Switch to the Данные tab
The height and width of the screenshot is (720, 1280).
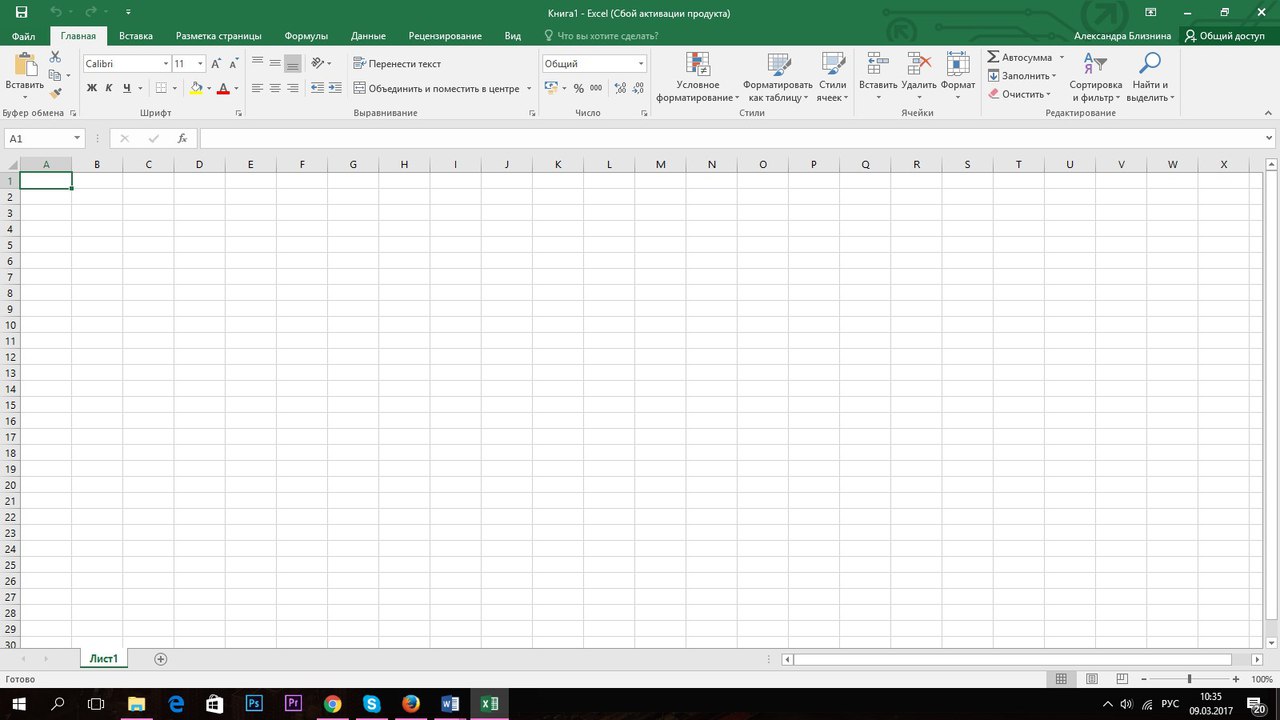pos(368,36)
